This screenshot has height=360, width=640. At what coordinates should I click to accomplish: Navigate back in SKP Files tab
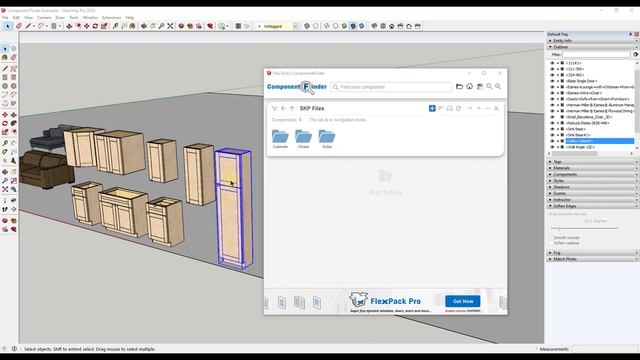[283, 108]
